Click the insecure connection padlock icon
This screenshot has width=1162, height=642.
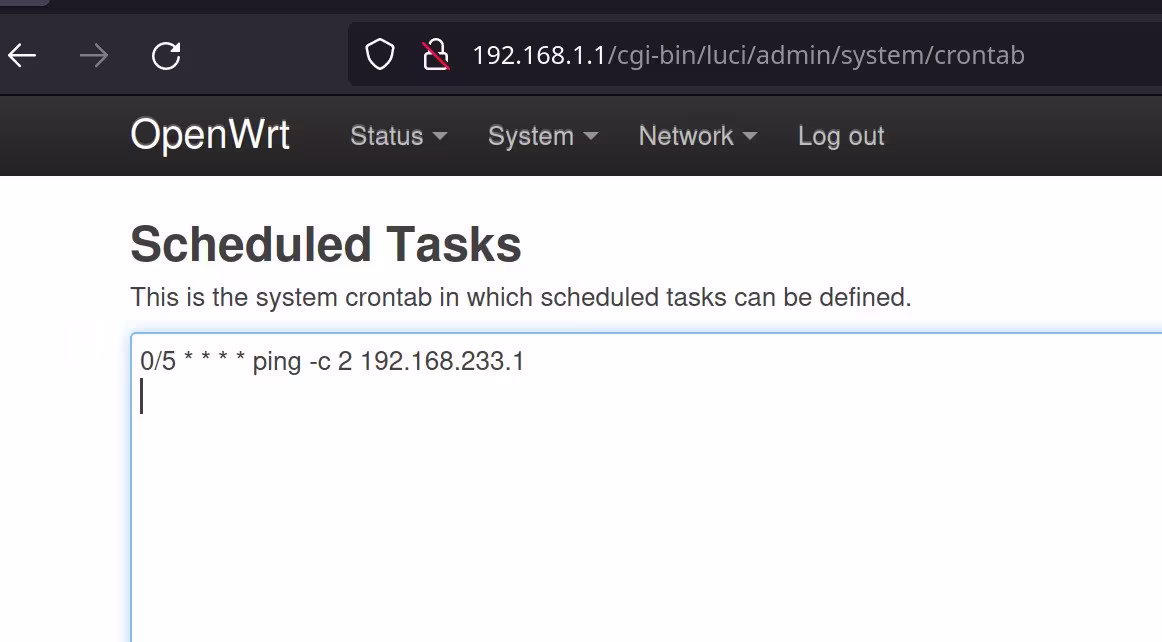(x=436, y=55)
